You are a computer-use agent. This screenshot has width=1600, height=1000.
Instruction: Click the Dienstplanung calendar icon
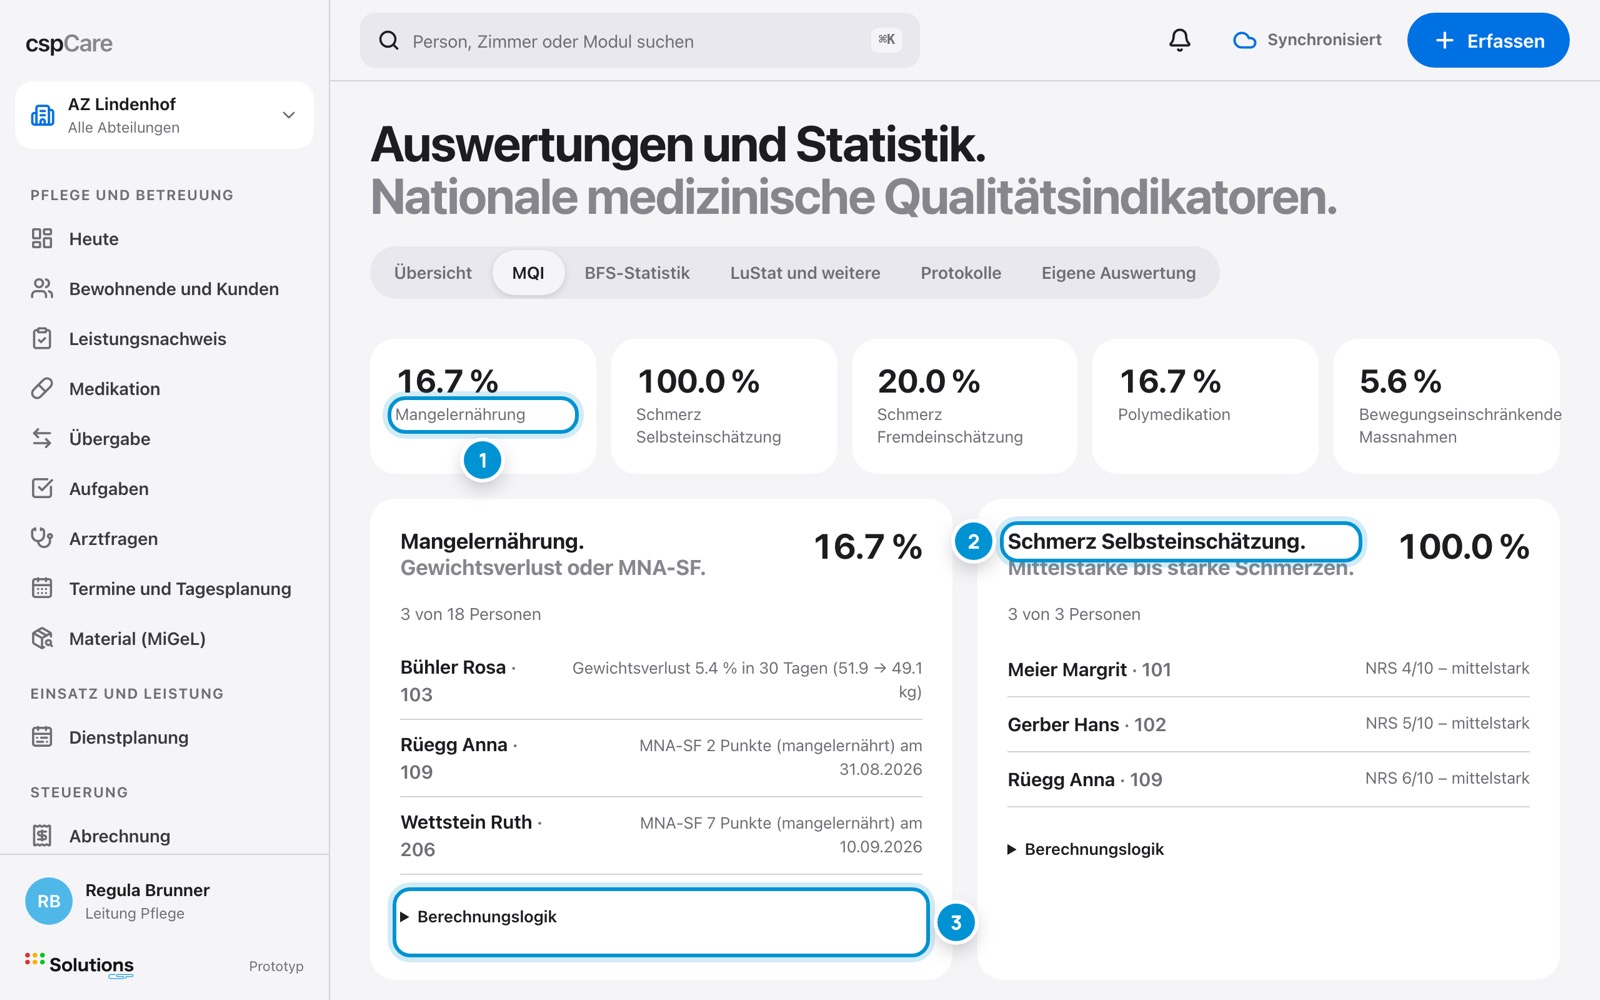tap(42, 737)
